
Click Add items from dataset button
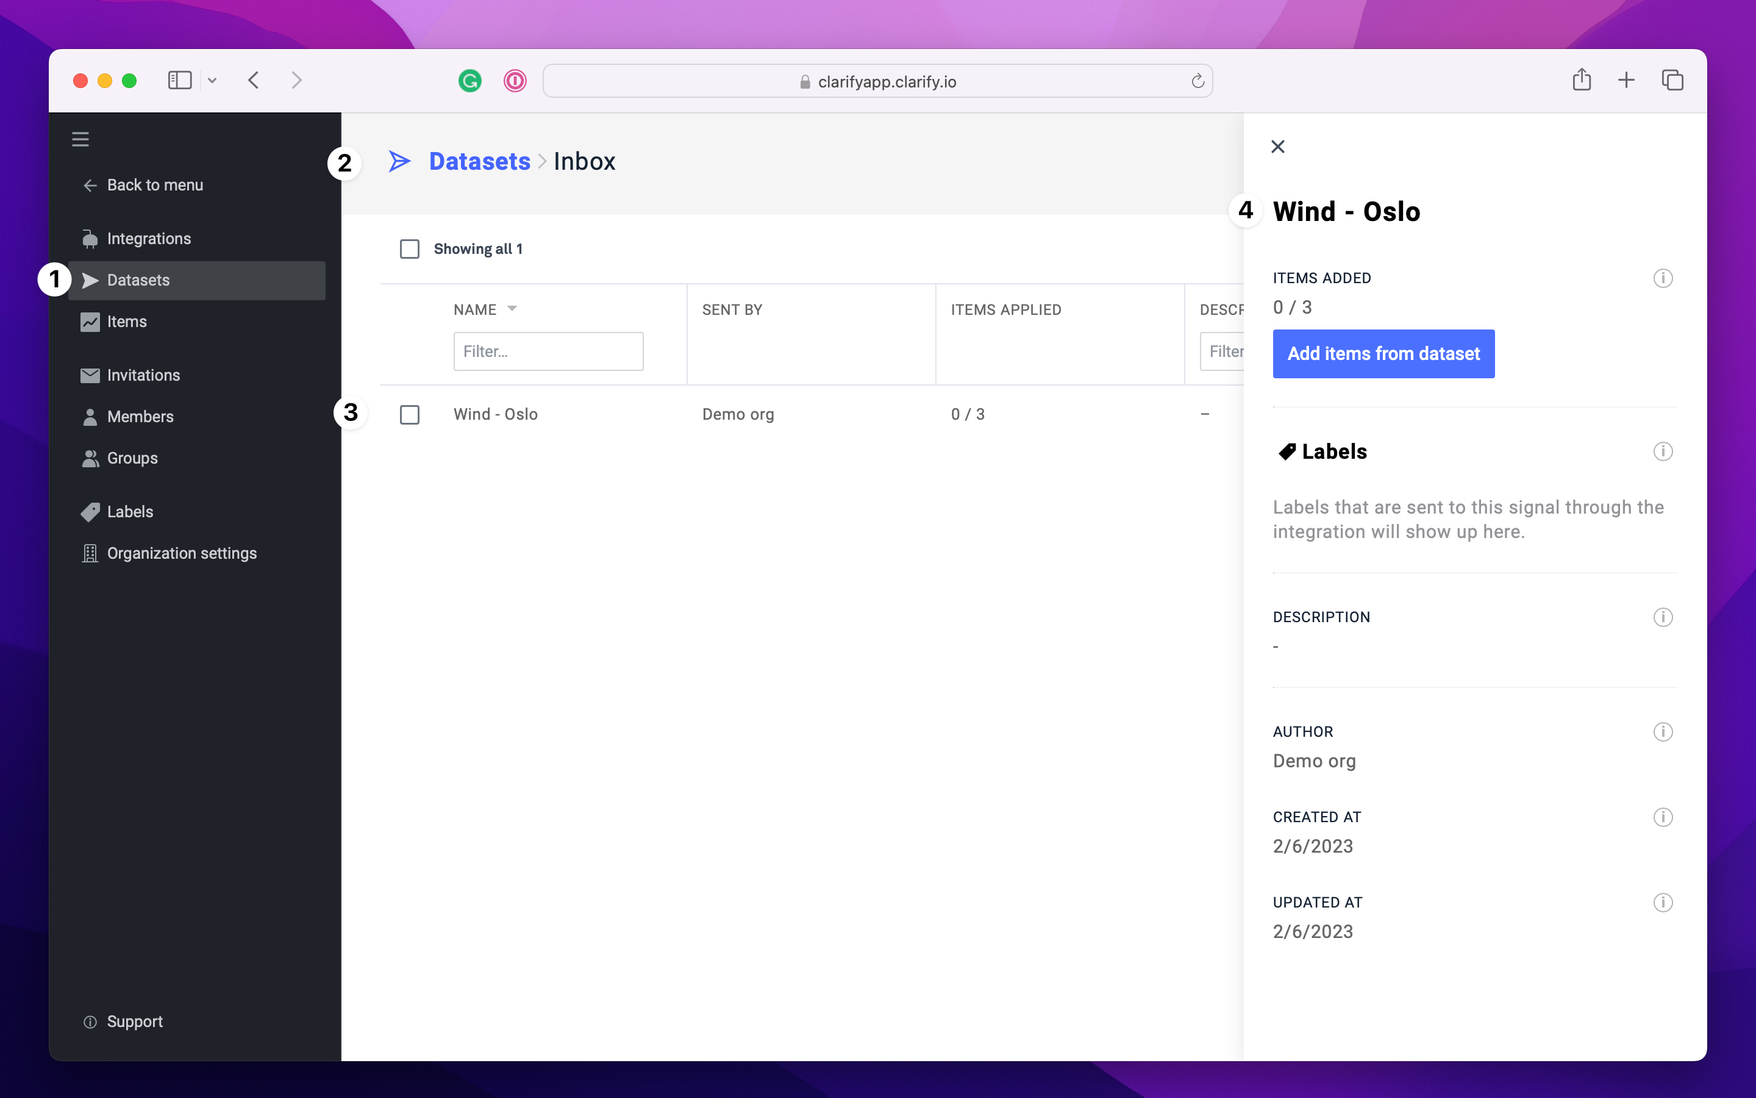(x=1383, y=354)
